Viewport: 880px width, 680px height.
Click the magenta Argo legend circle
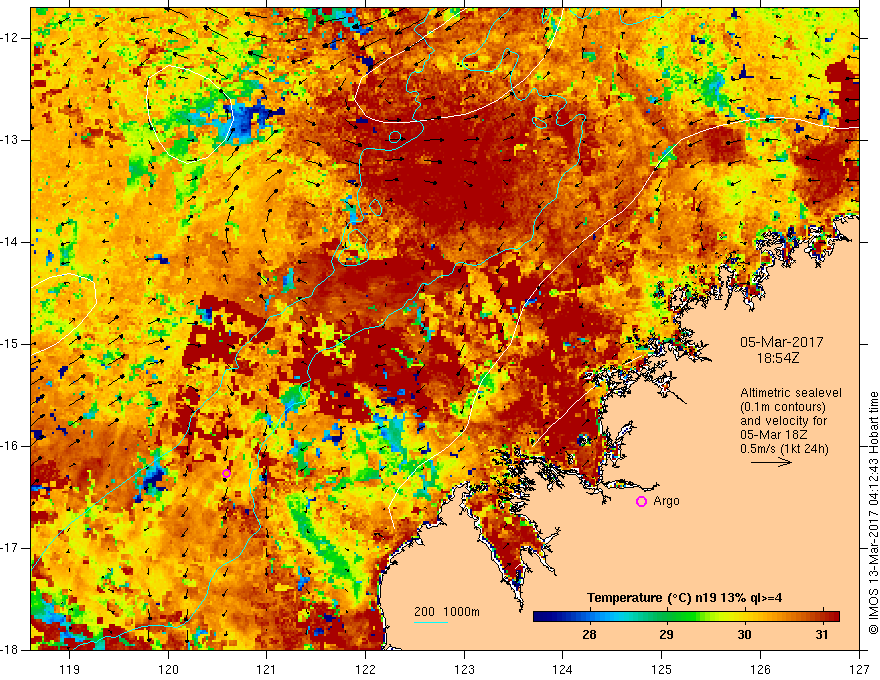point(641,502)
